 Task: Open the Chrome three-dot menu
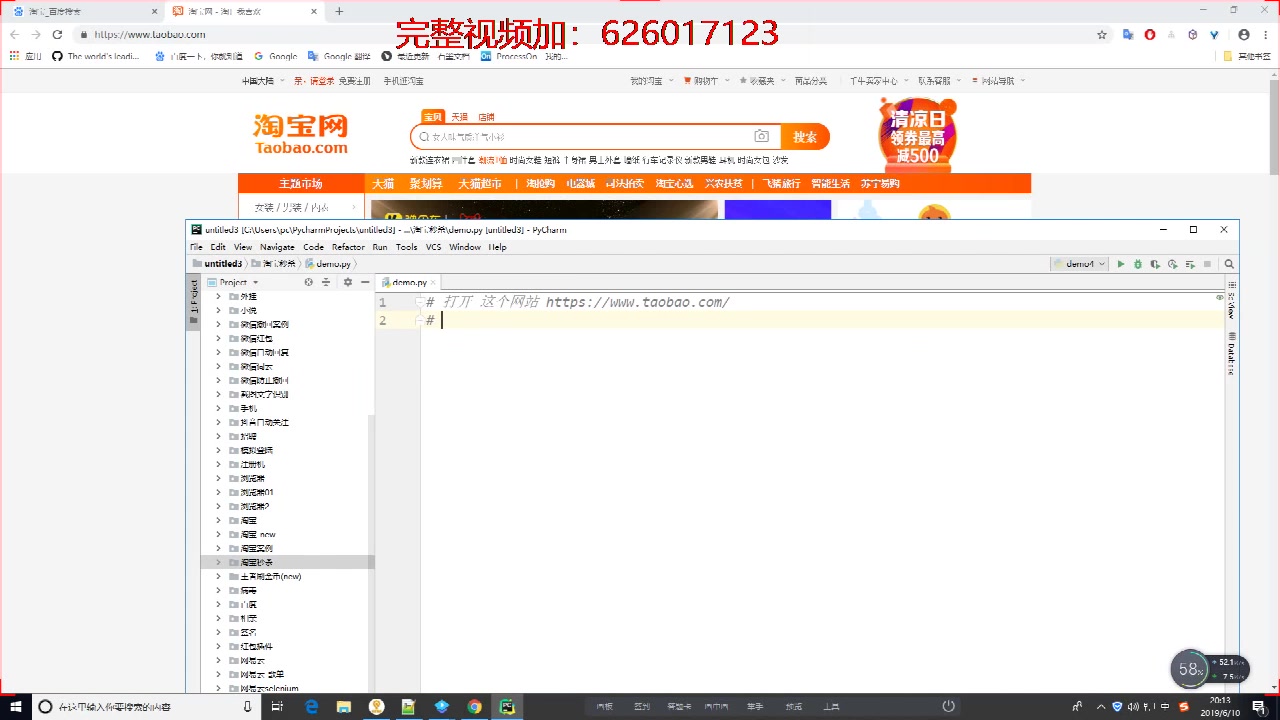[x=1265, y=34]
